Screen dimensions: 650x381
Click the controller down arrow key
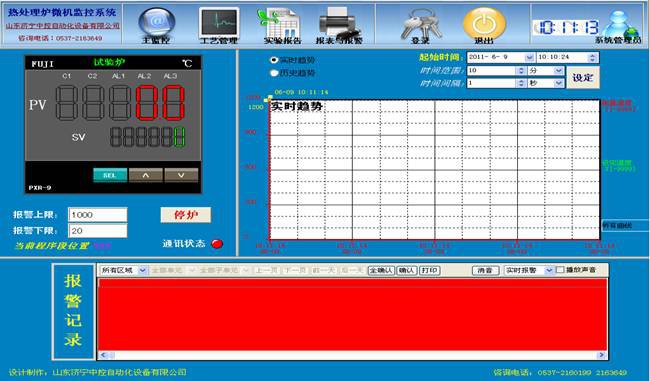point(181,175)
